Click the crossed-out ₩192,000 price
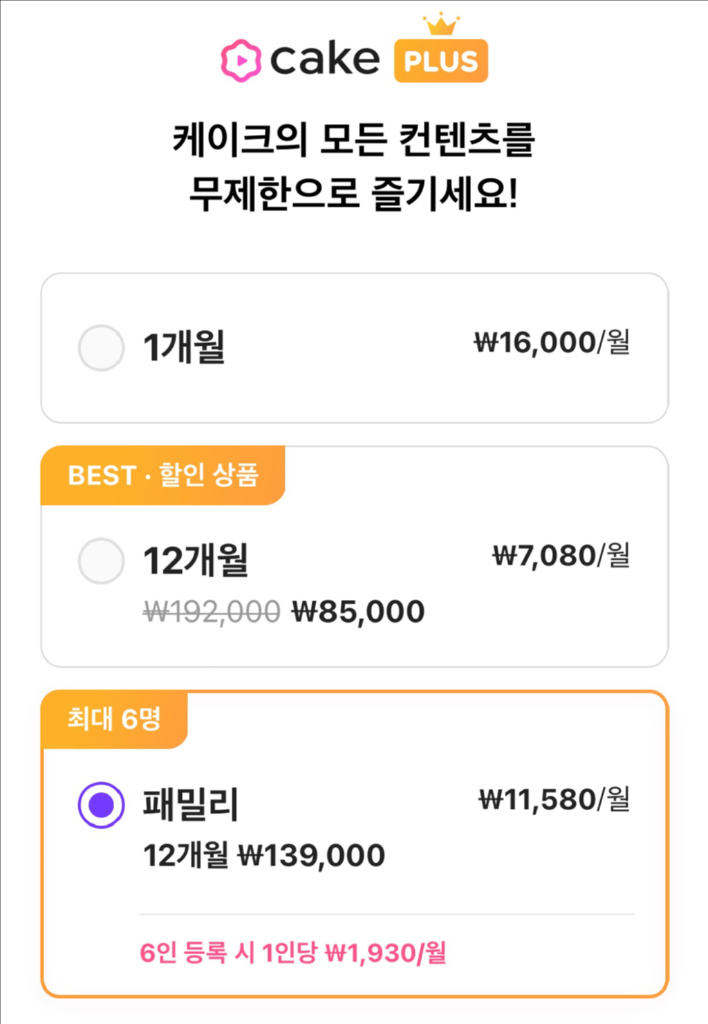This screenshot has height=1024, width=708. coord(212,611)
